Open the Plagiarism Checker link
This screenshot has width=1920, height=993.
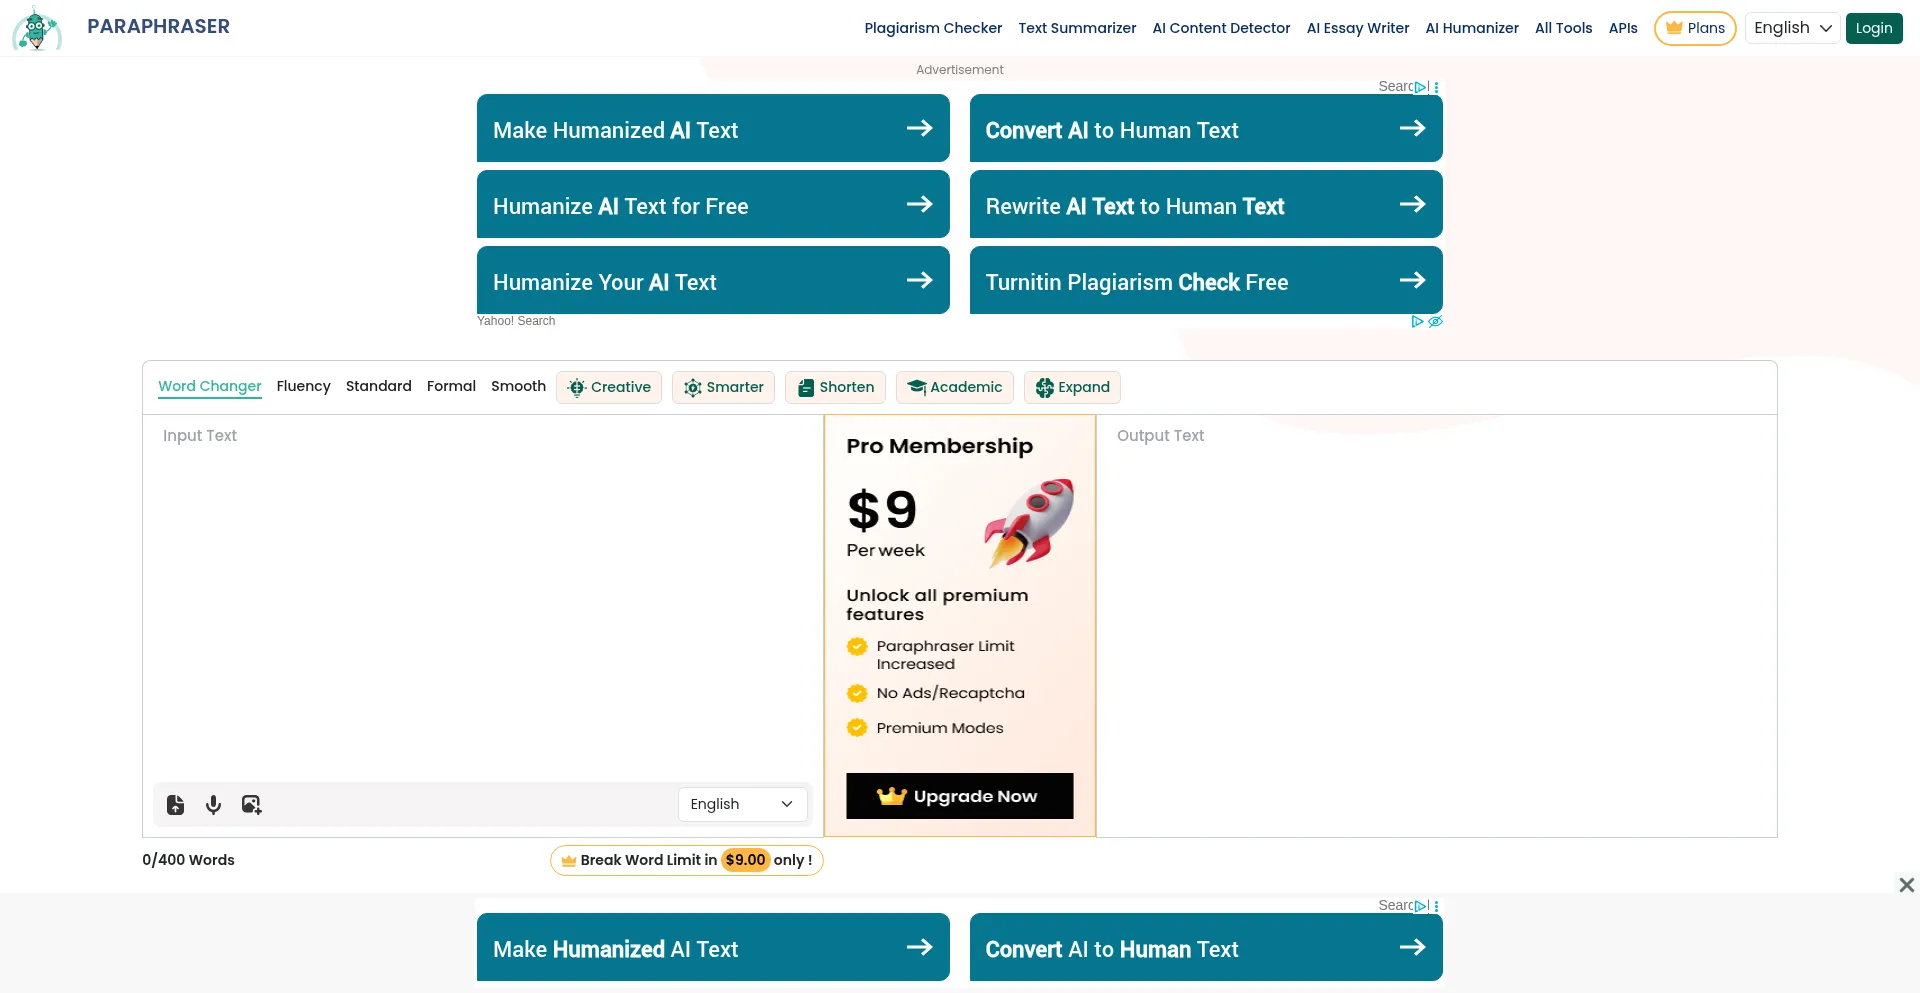(933, 28)
